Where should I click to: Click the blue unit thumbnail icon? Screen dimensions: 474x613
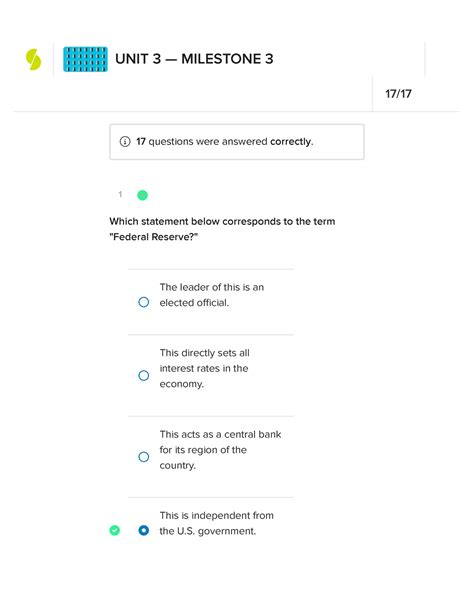[x=85, y=59]
